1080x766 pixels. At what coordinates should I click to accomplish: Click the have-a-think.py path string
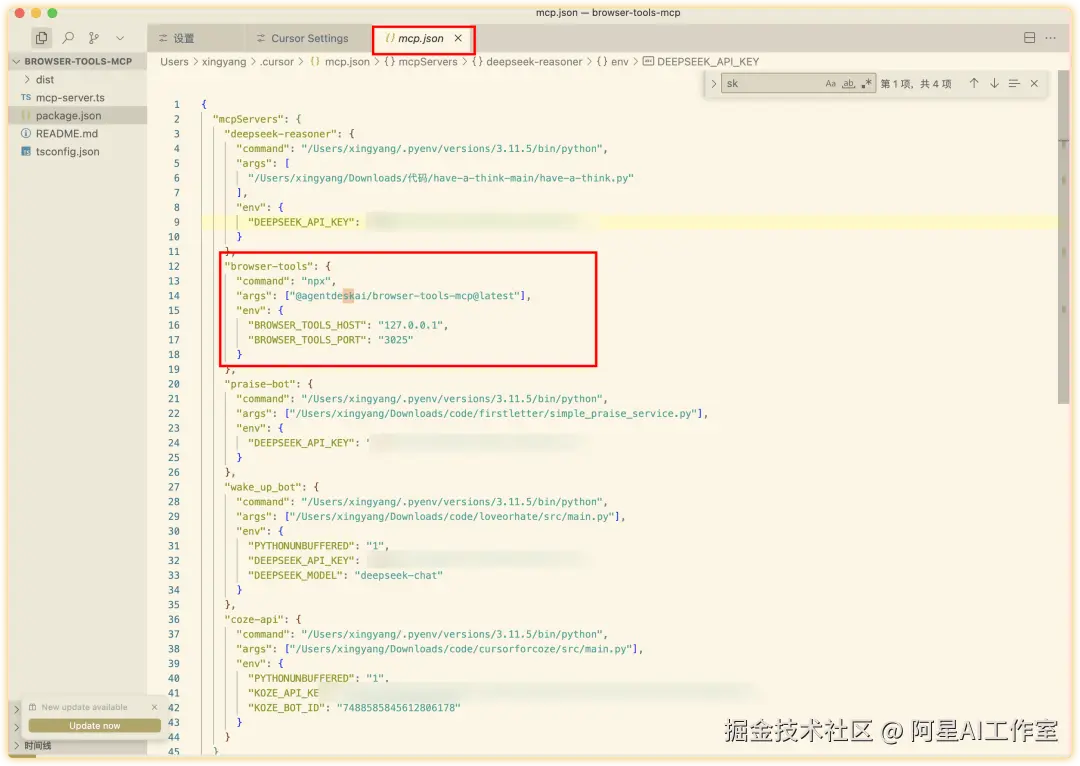pos(441,178)
